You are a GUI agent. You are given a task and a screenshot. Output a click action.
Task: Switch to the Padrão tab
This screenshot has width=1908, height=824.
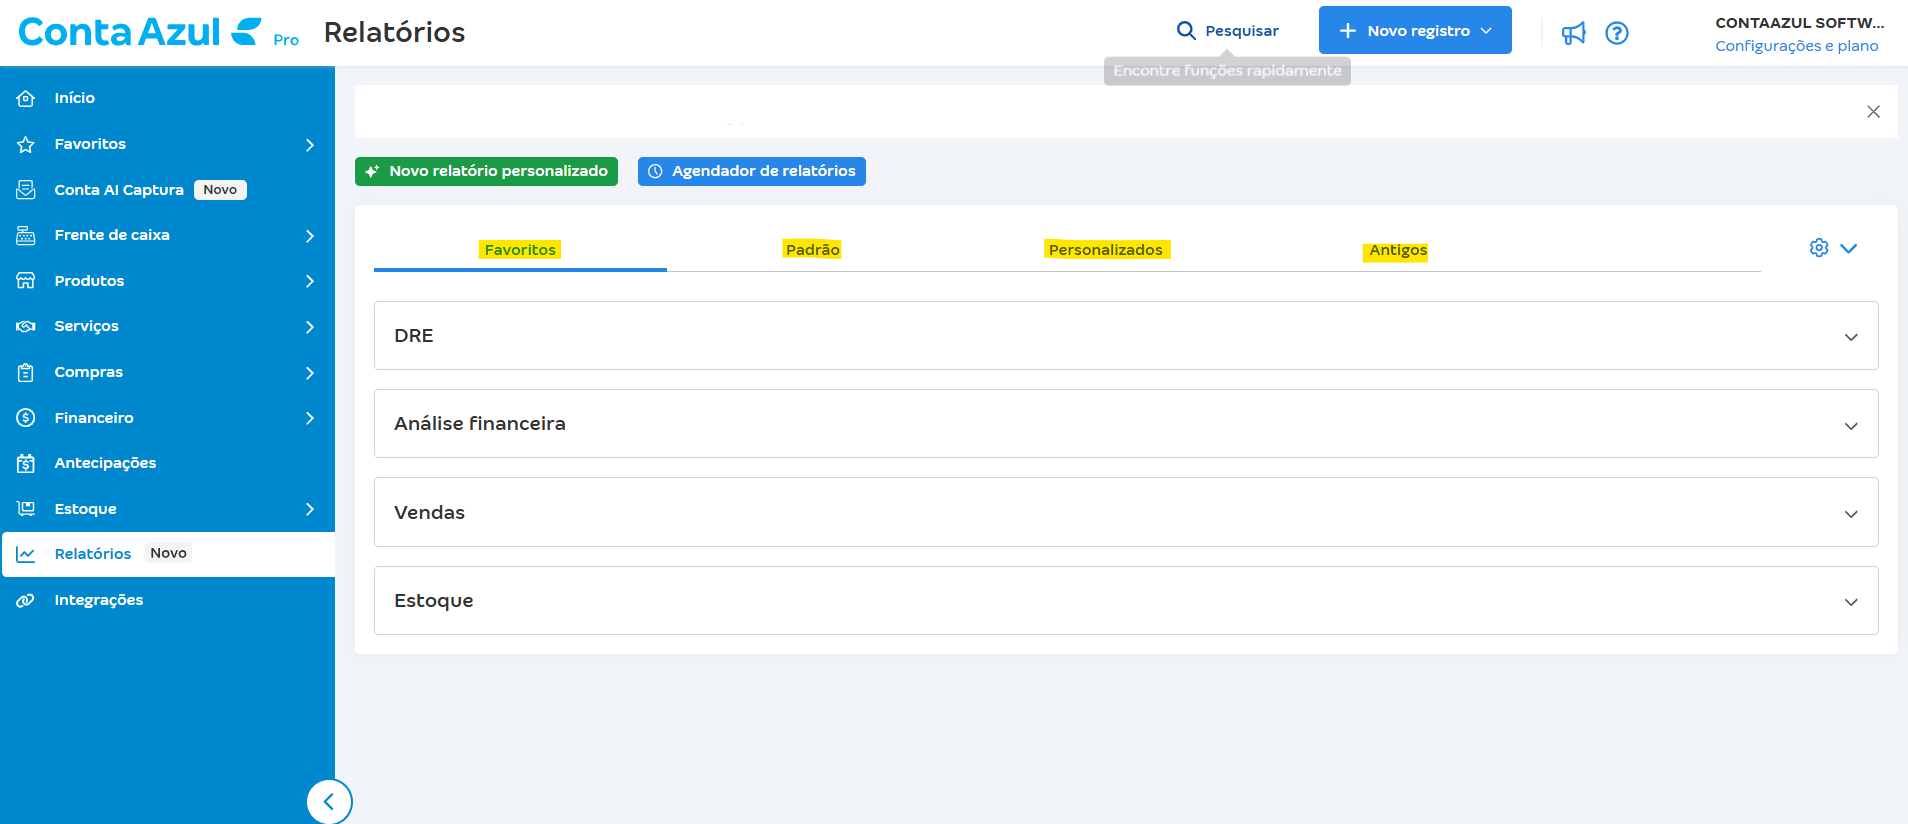(x=812, y=250)
